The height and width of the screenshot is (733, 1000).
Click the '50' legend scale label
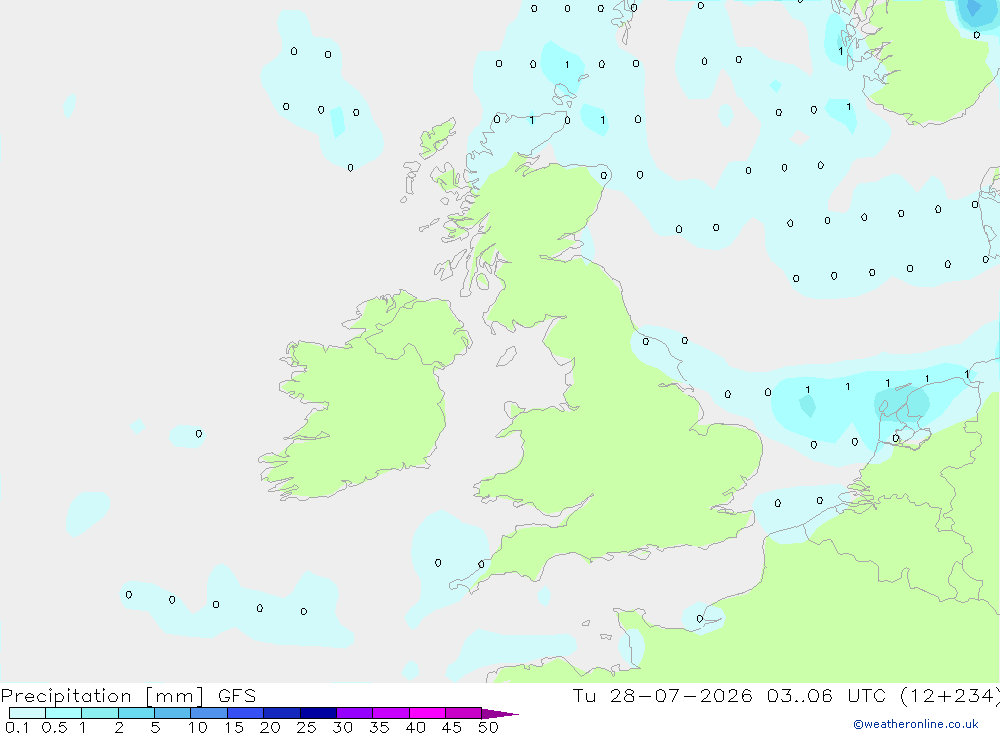point(488,727)
